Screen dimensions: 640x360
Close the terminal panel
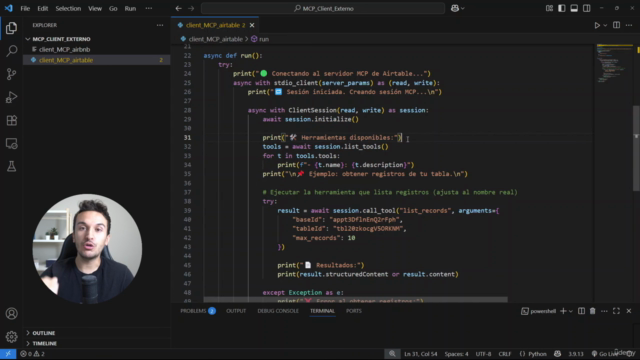pos(629,311)
